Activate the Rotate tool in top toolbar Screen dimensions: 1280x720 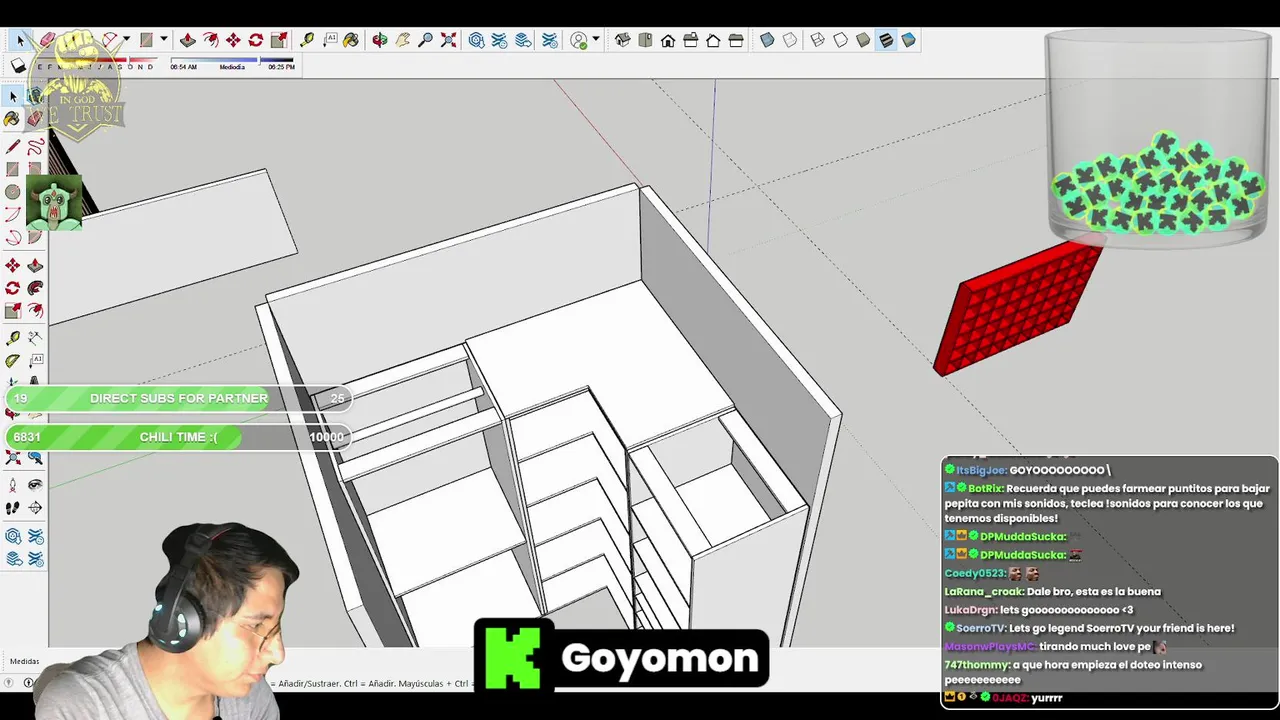256,40
